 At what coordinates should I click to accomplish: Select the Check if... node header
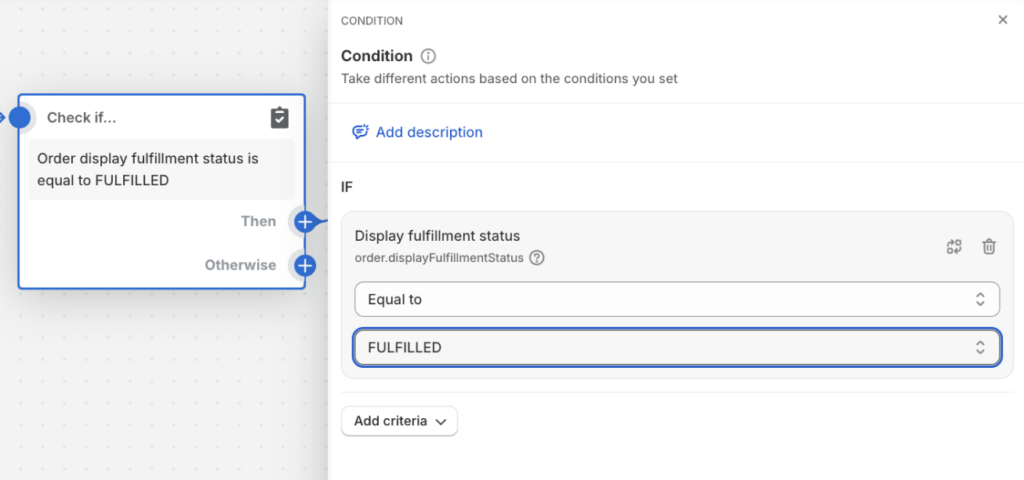[x=82, y=118]
